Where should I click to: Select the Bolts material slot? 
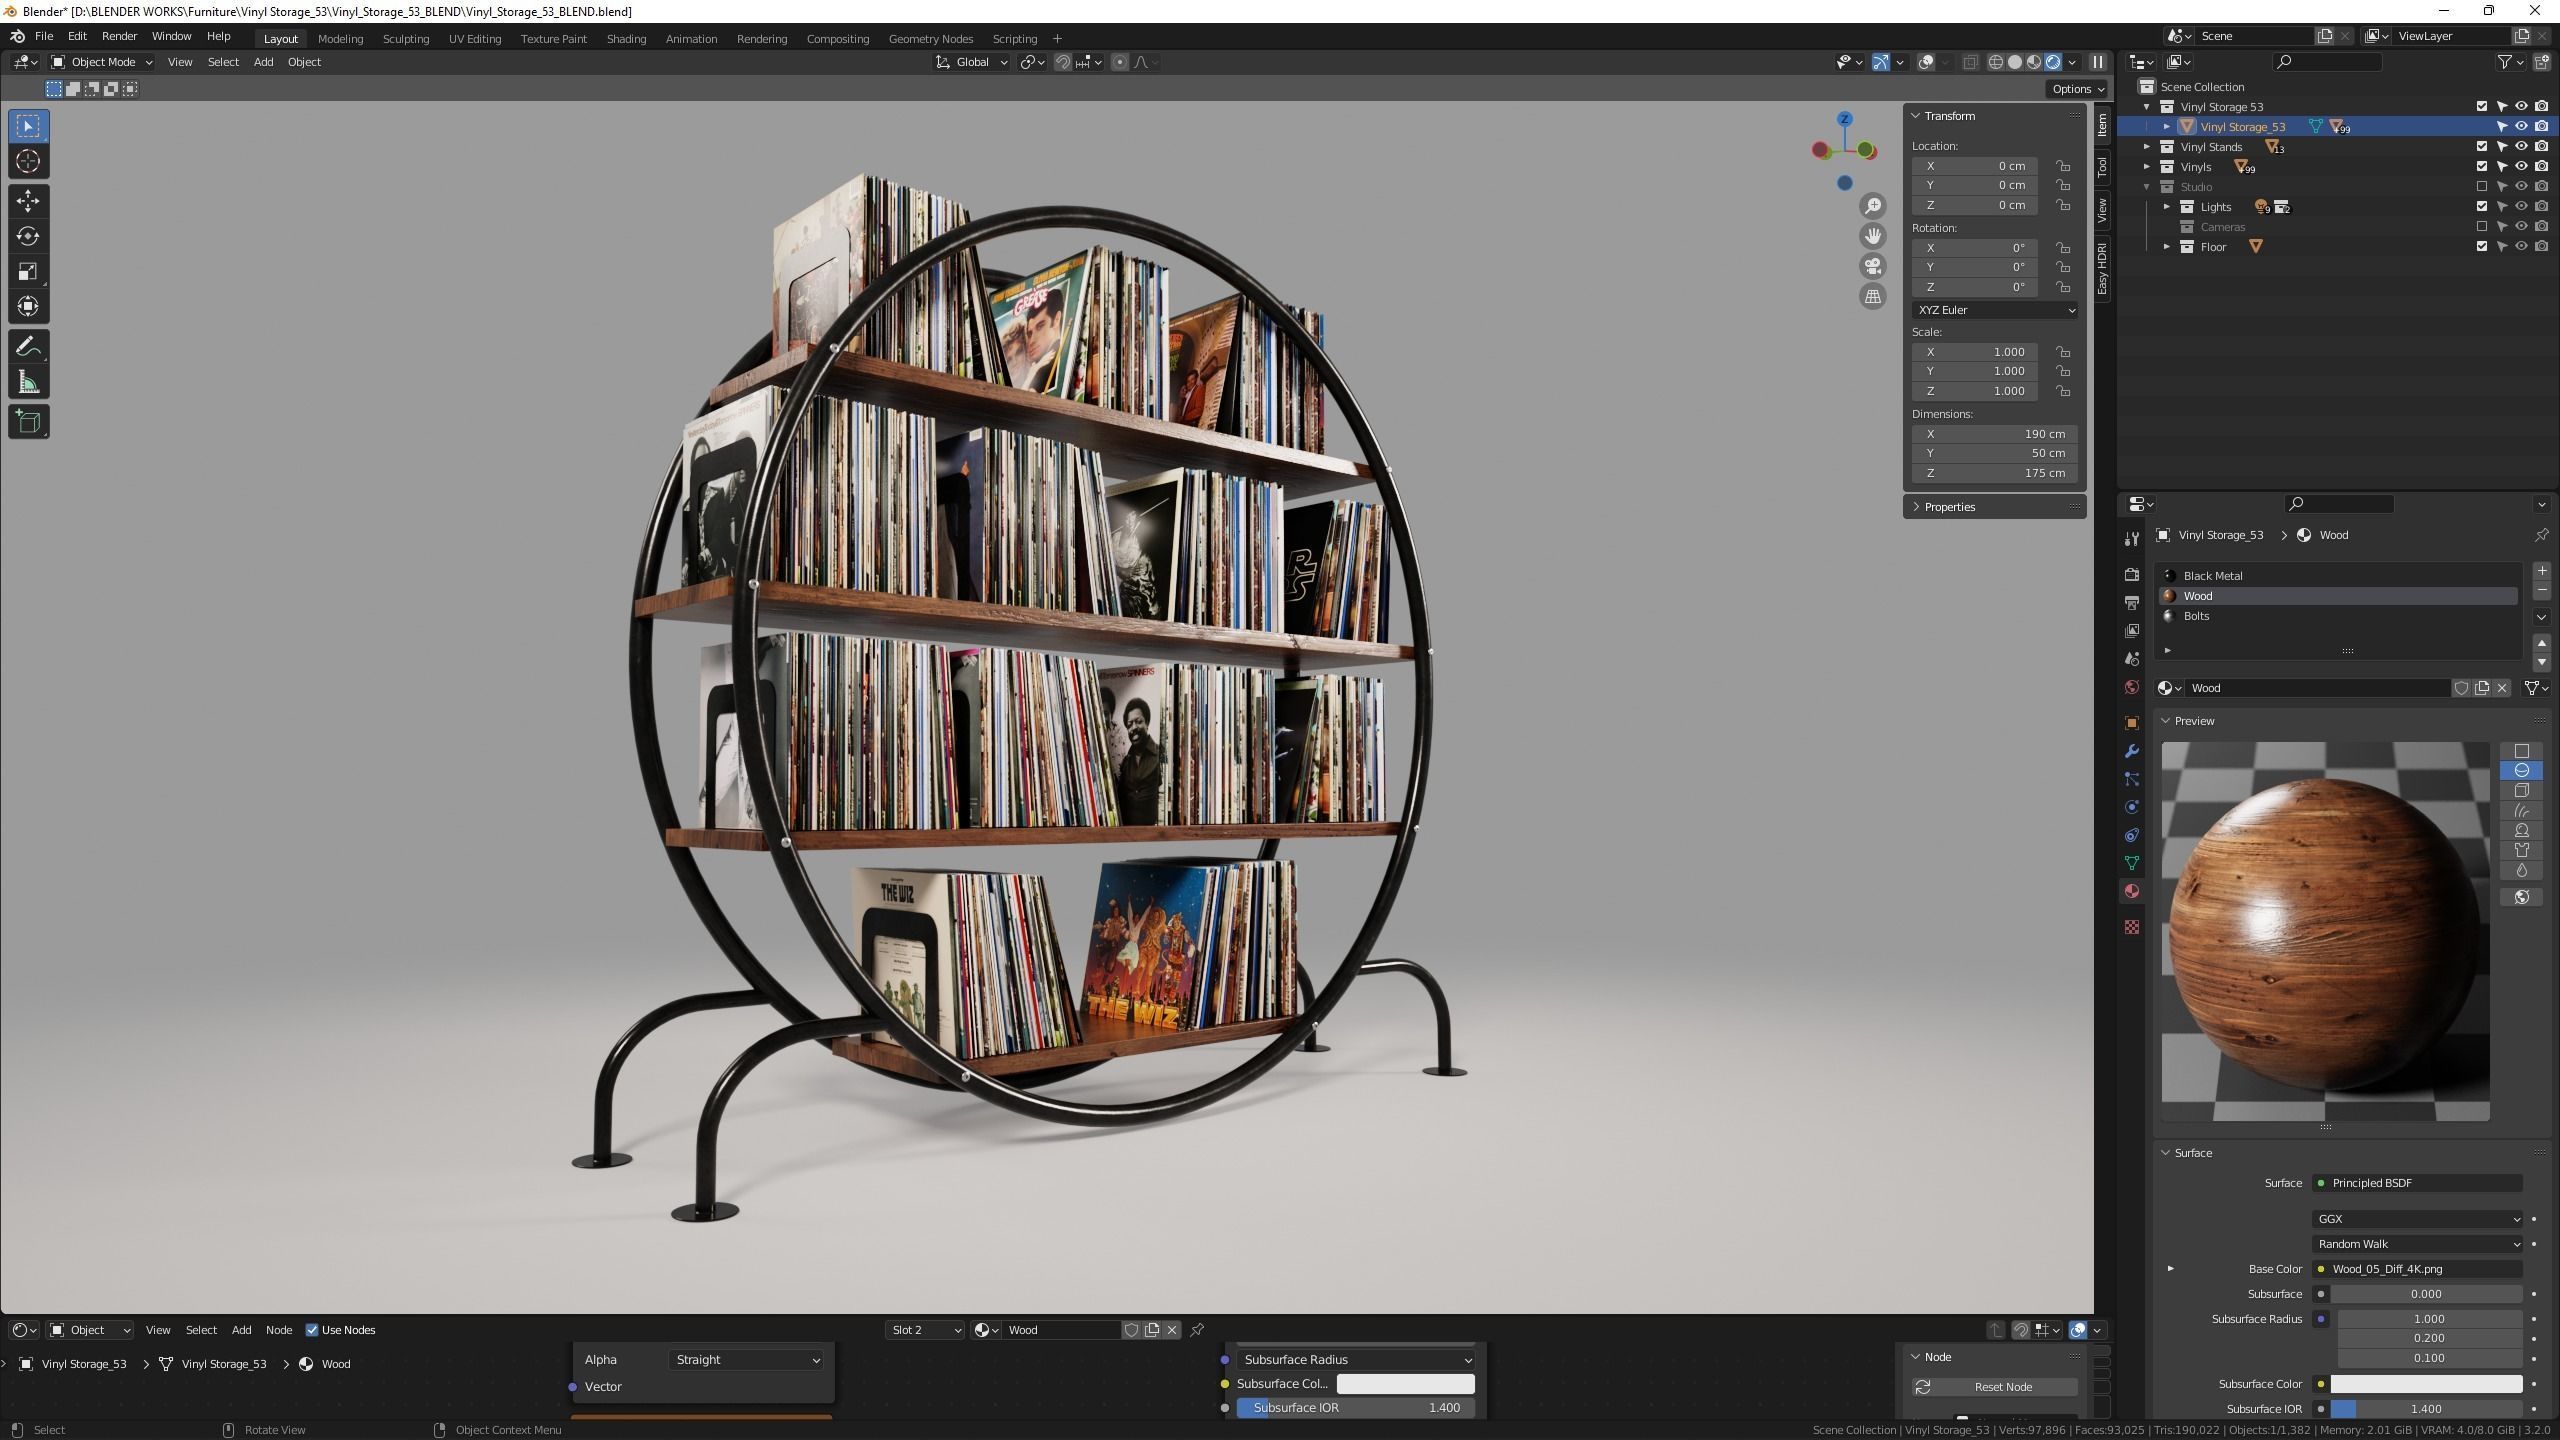(x=2337, y=616)
